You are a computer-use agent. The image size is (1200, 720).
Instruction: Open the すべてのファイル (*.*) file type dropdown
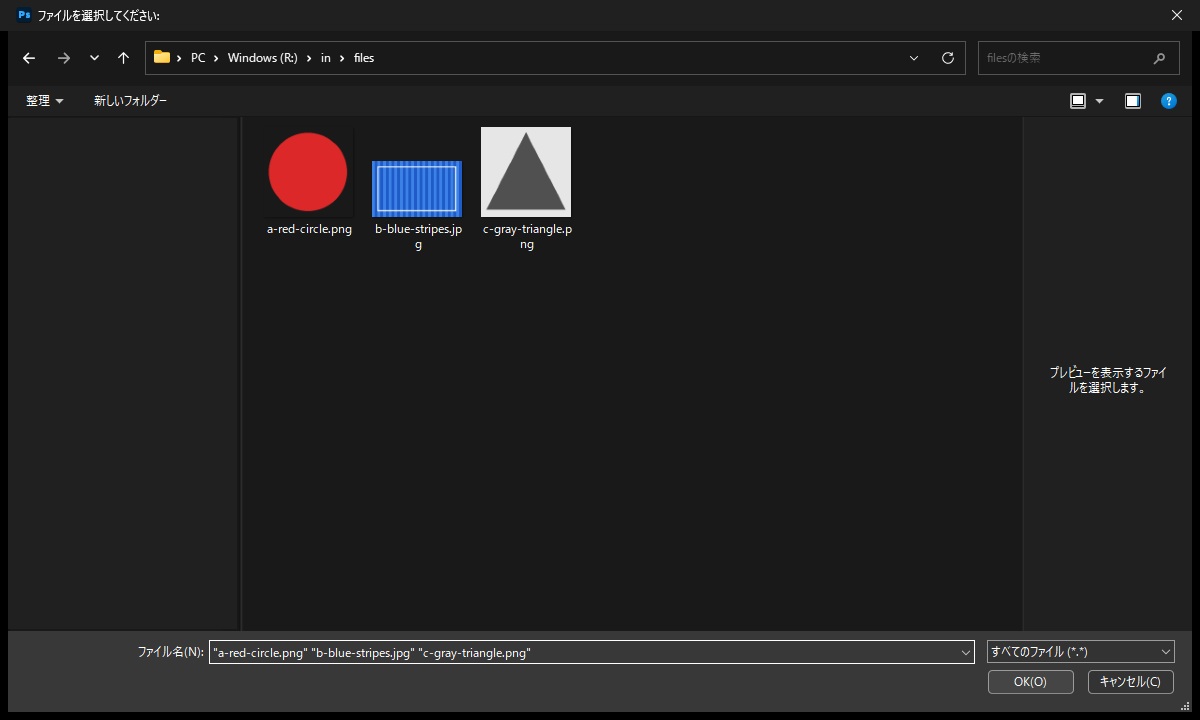tap(1080, 652)
